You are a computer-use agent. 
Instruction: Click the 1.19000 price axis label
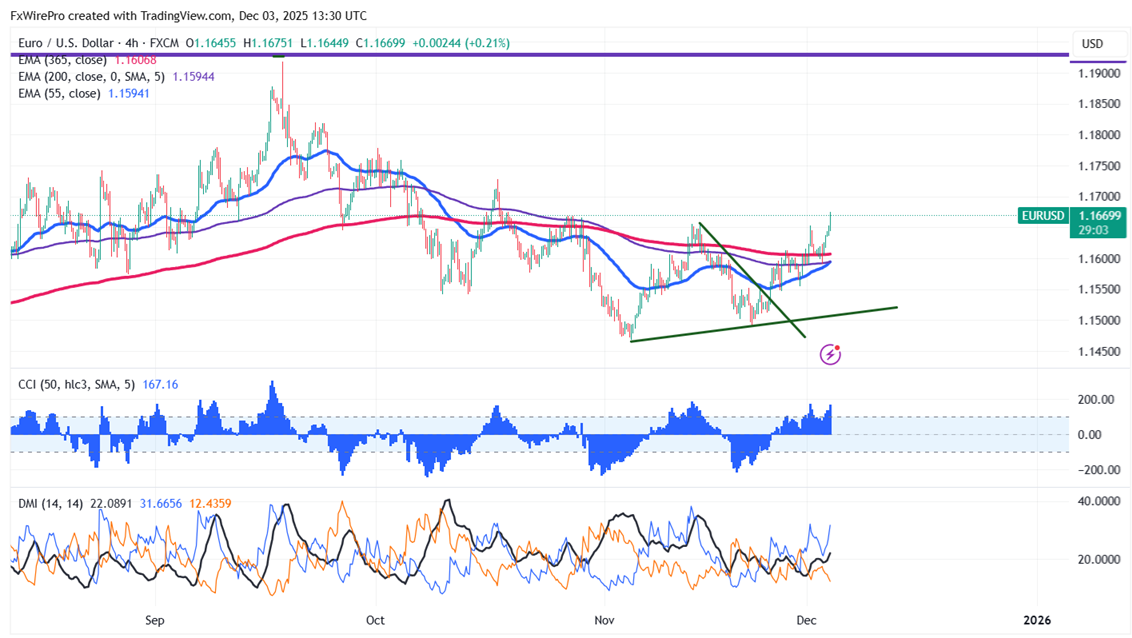(x=1099, y=74)
